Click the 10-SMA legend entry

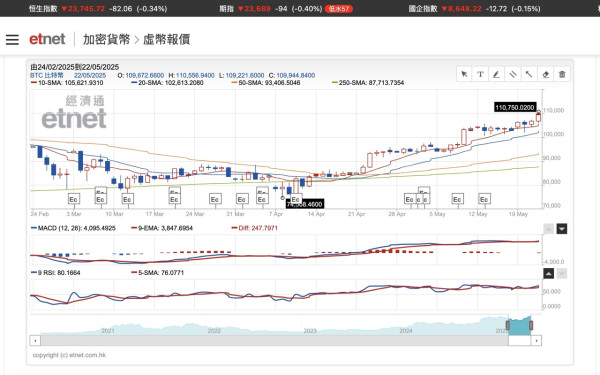coord(67,83)
